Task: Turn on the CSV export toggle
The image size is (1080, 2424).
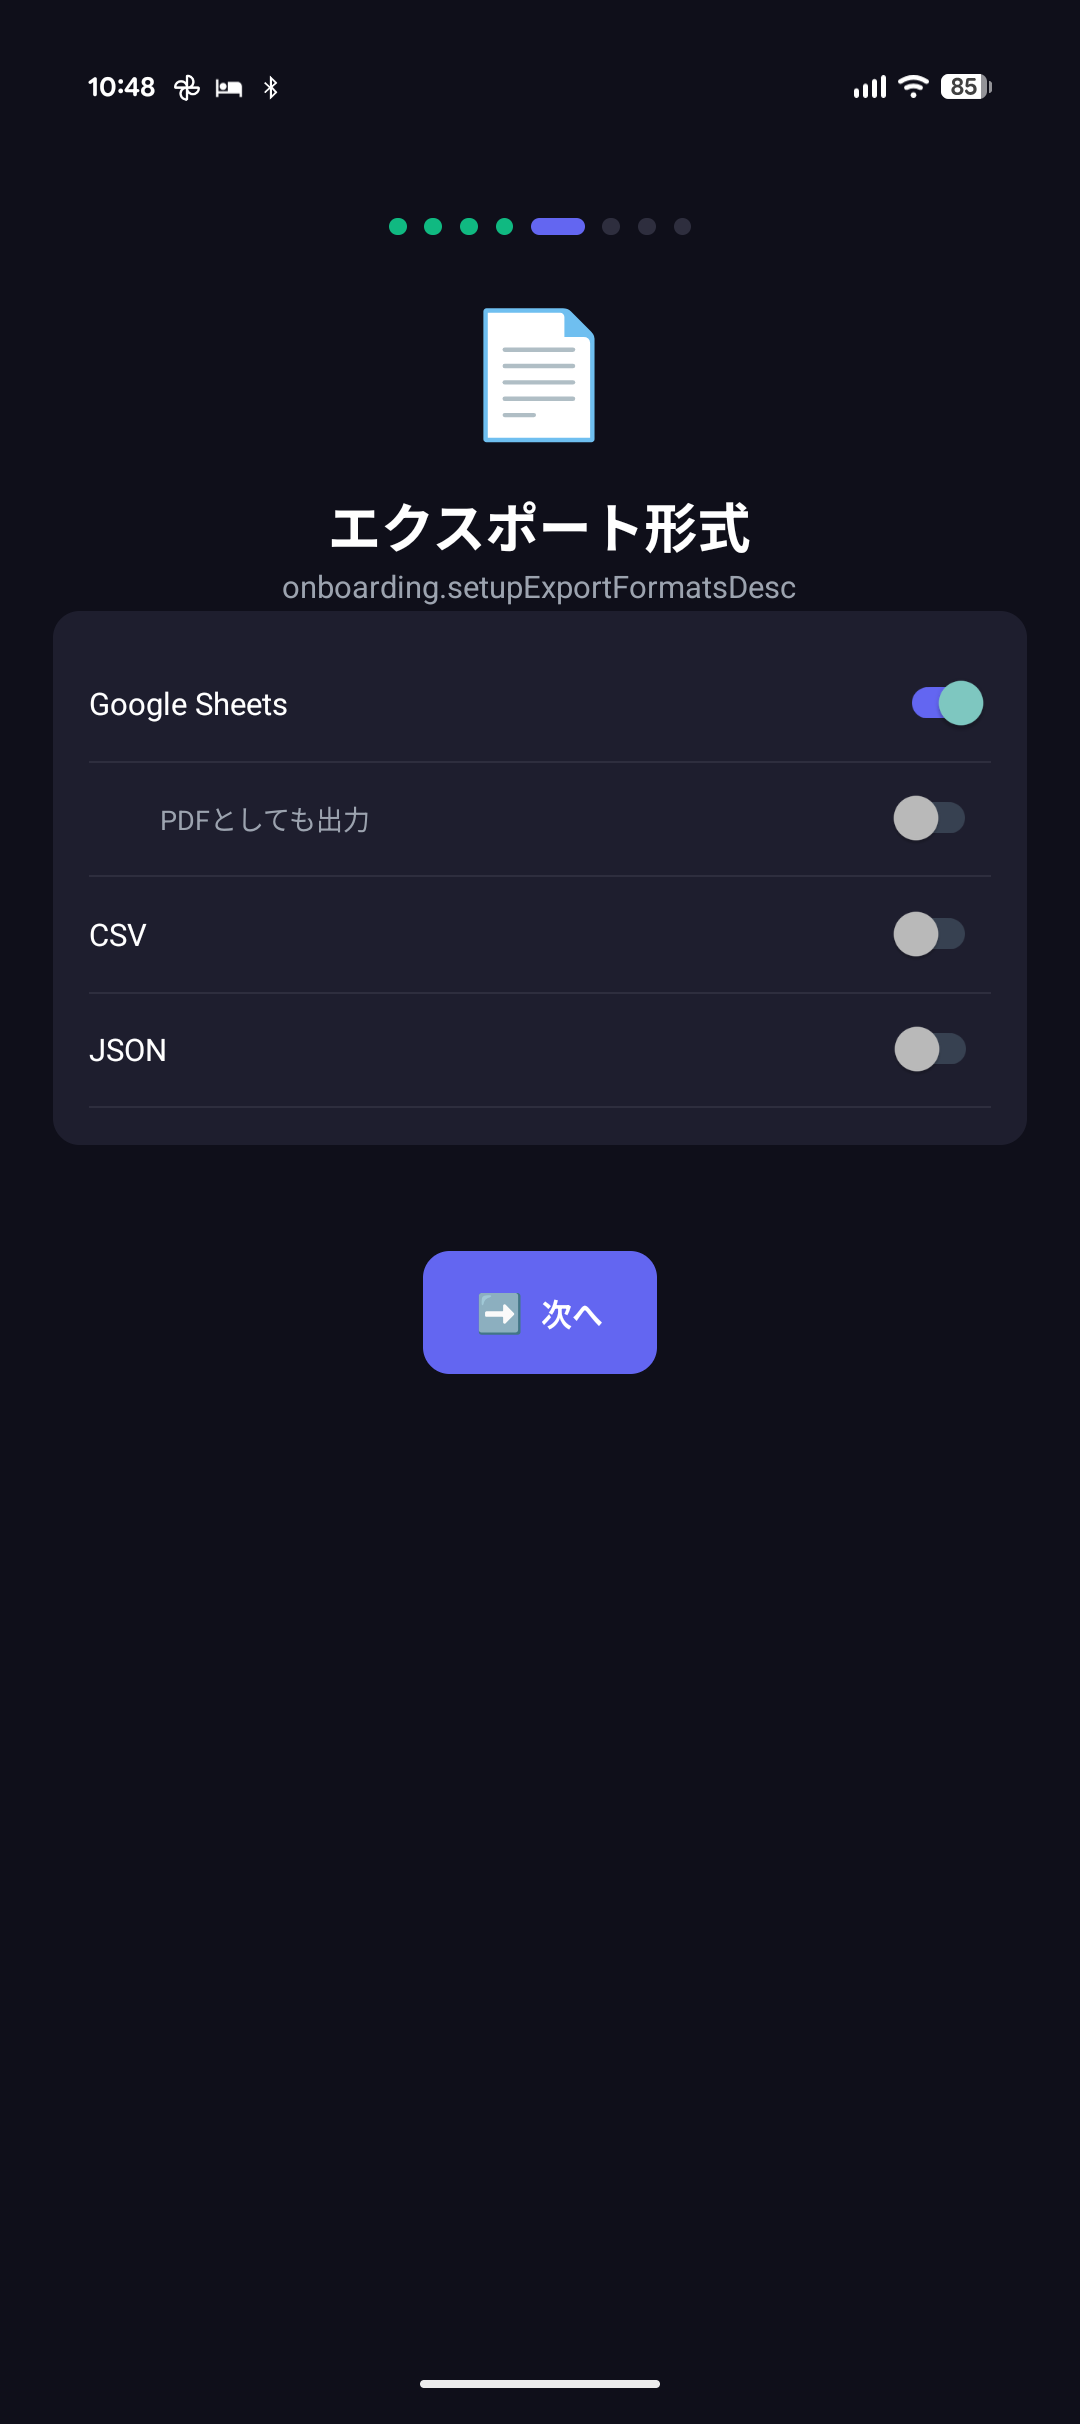Action: pos(929,934)
